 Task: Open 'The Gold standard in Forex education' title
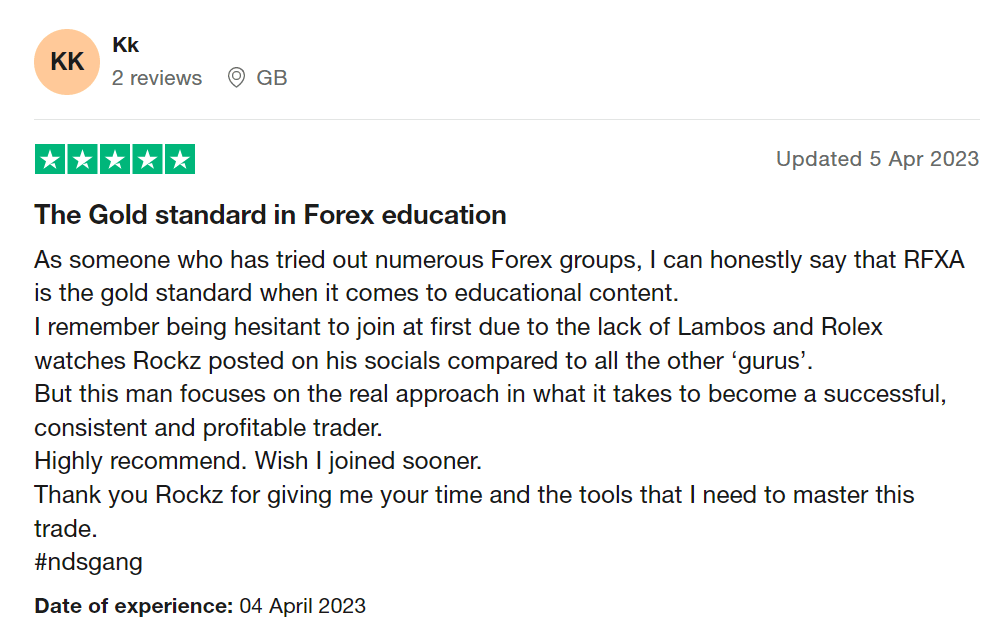click(270, 215)
